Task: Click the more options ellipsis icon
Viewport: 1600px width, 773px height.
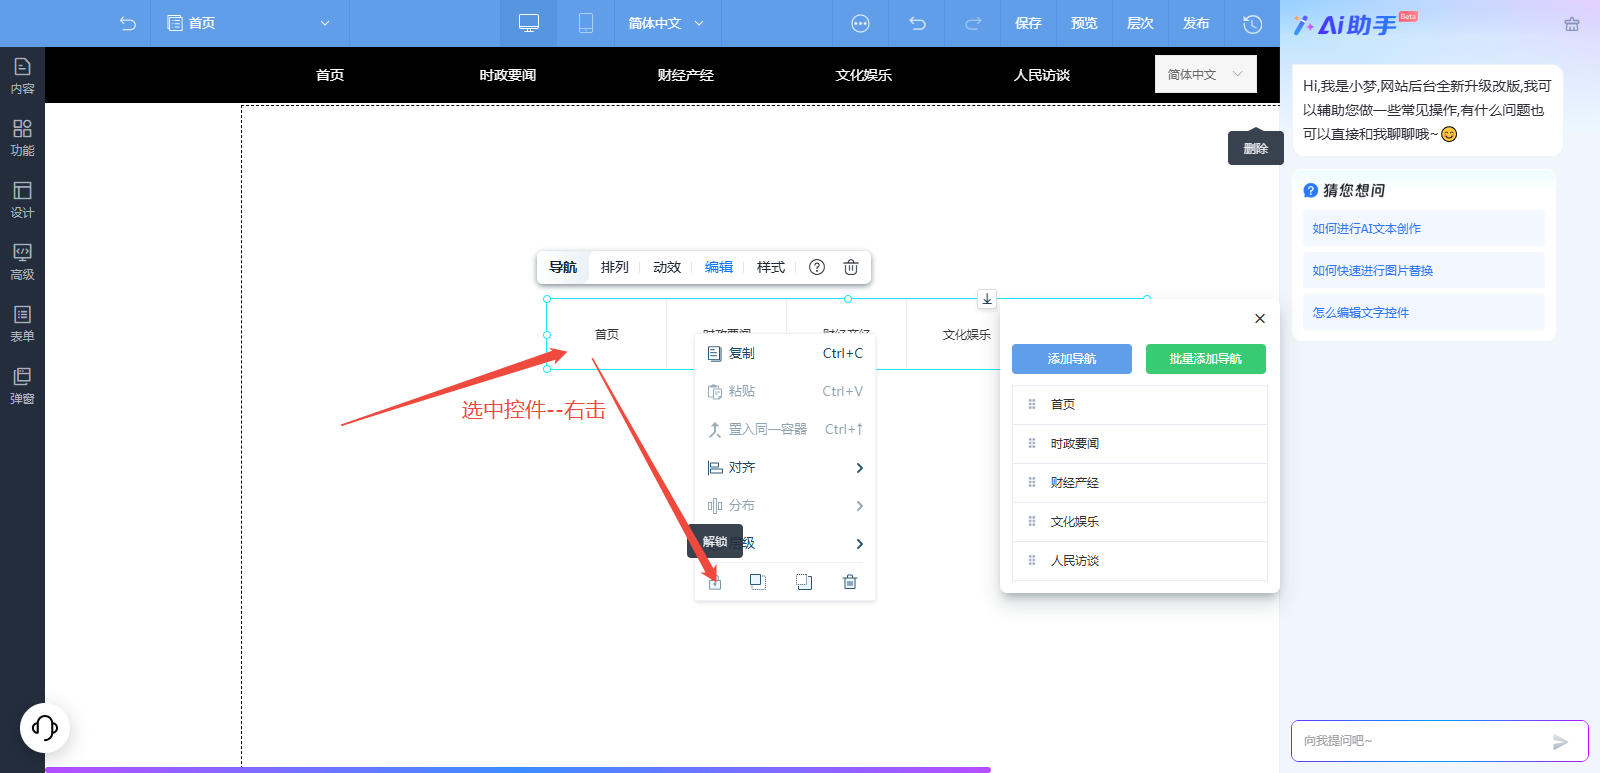Action: point(860,23)
